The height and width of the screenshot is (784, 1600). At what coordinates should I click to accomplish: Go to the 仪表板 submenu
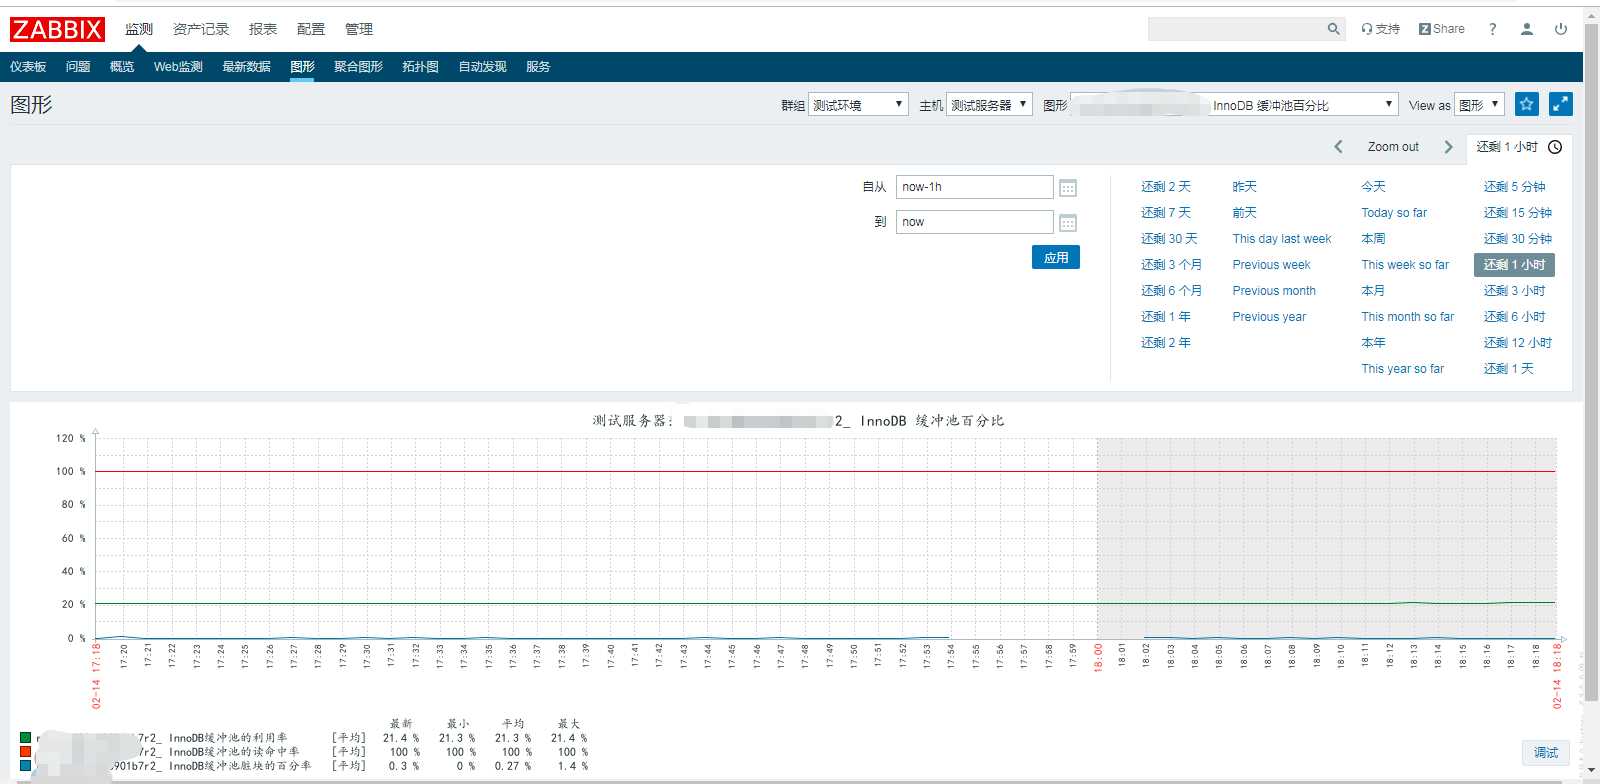pos(28,67)
